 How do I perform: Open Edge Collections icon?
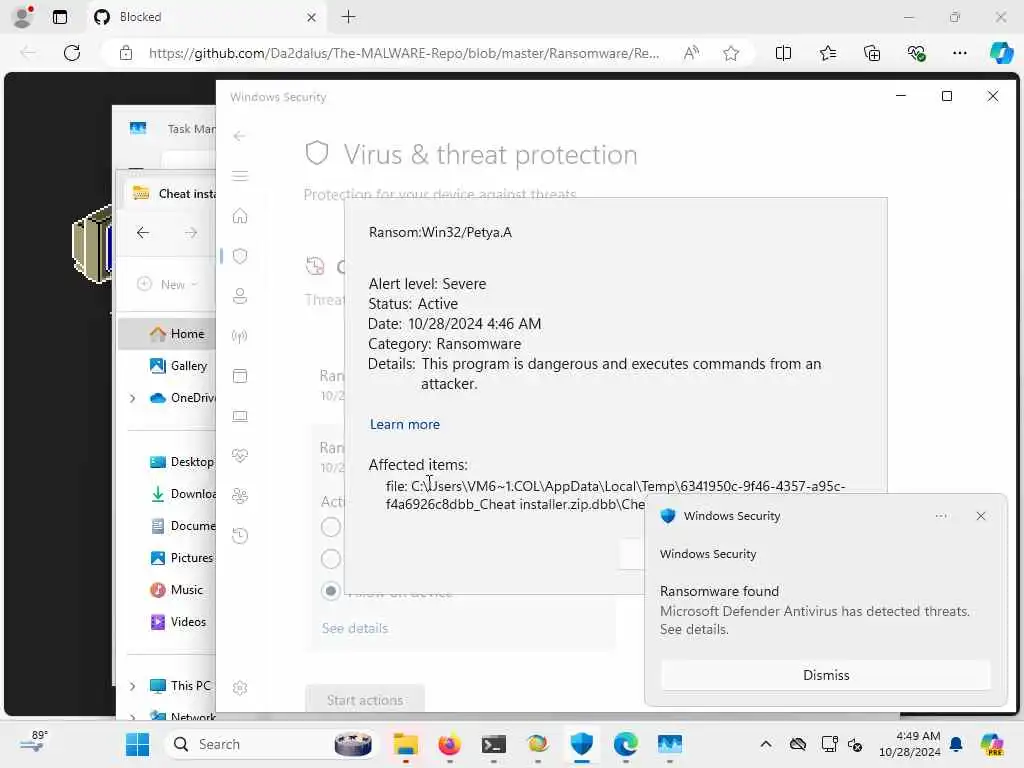click(x=872, y=53)
